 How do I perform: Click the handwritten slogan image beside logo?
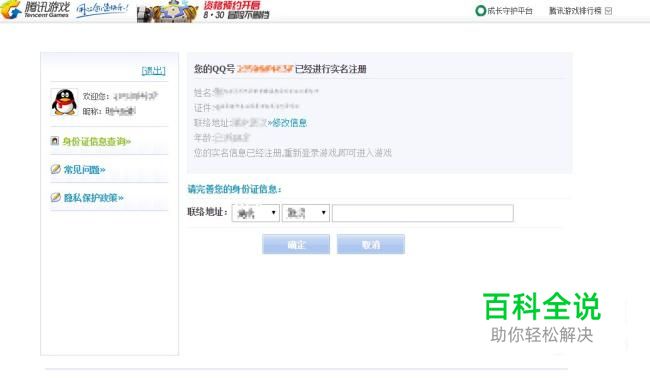pyautogui.click(x=102, y=10)
